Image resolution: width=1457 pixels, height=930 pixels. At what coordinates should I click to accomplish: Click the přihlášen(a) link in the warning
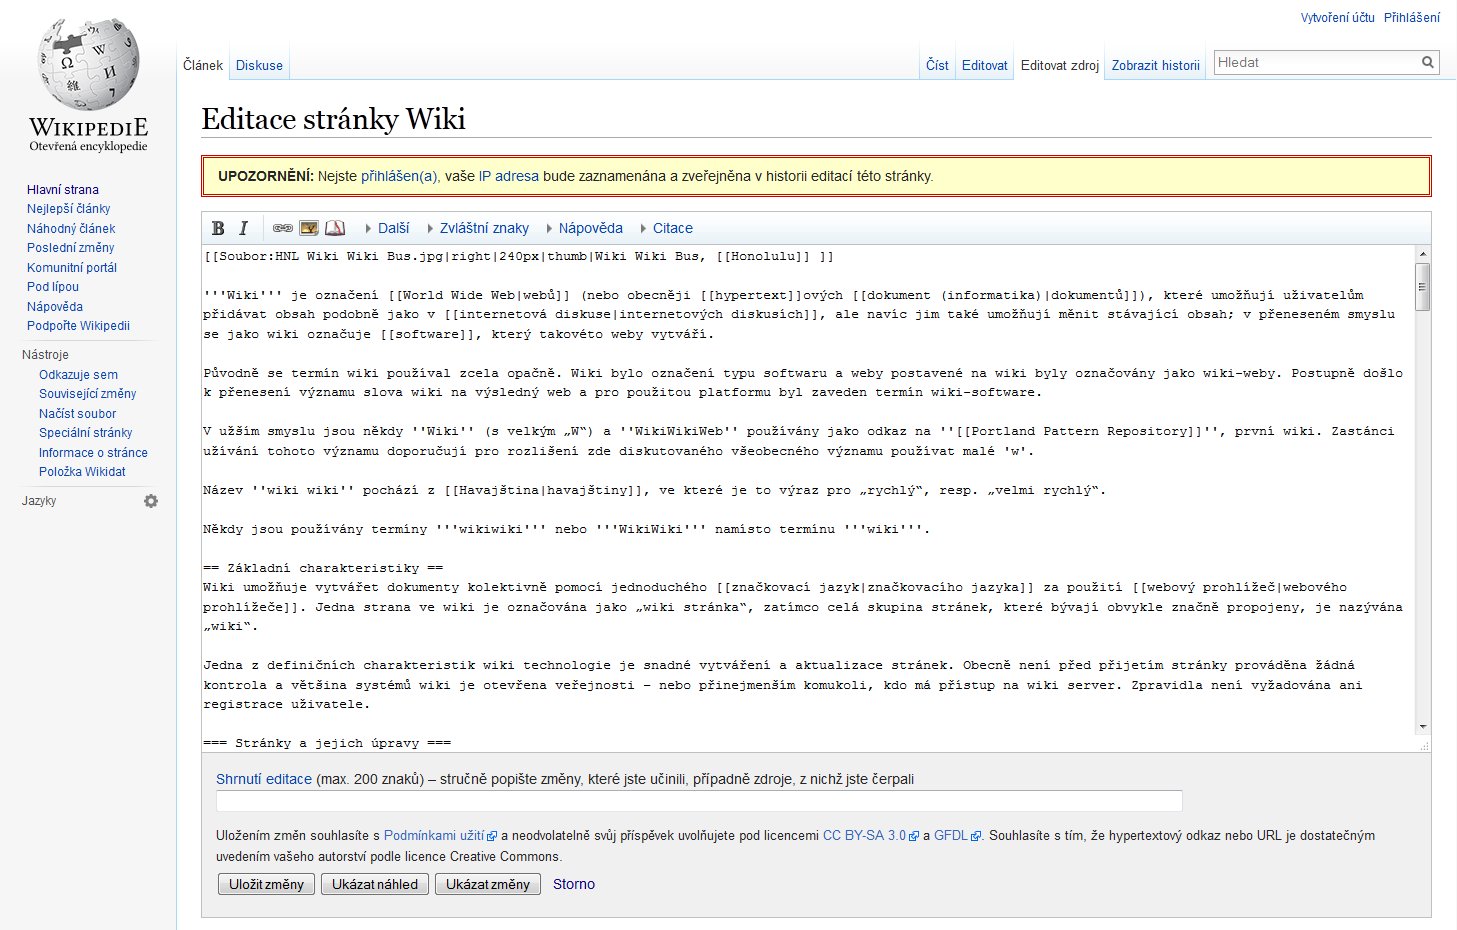pos(399,176)
